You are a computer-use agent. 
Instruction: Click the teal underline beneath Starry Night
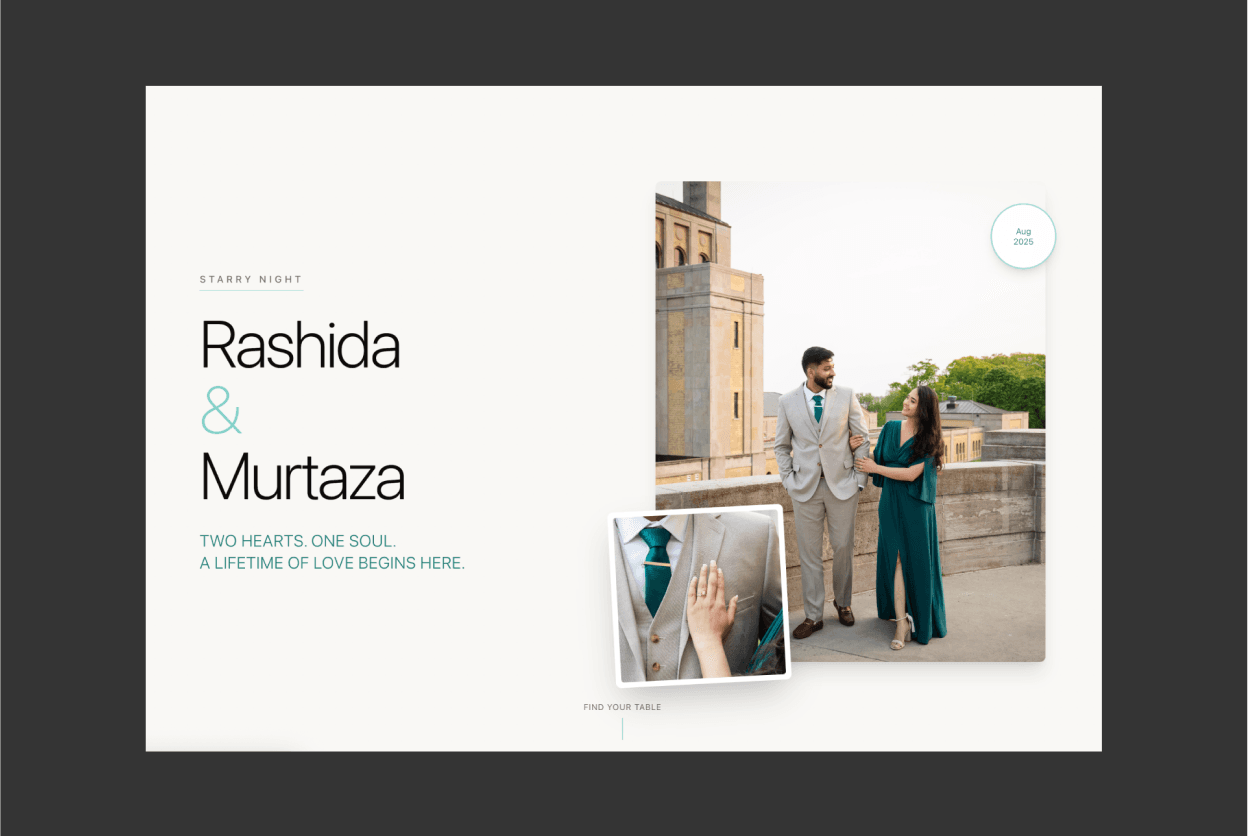point(251,290)
